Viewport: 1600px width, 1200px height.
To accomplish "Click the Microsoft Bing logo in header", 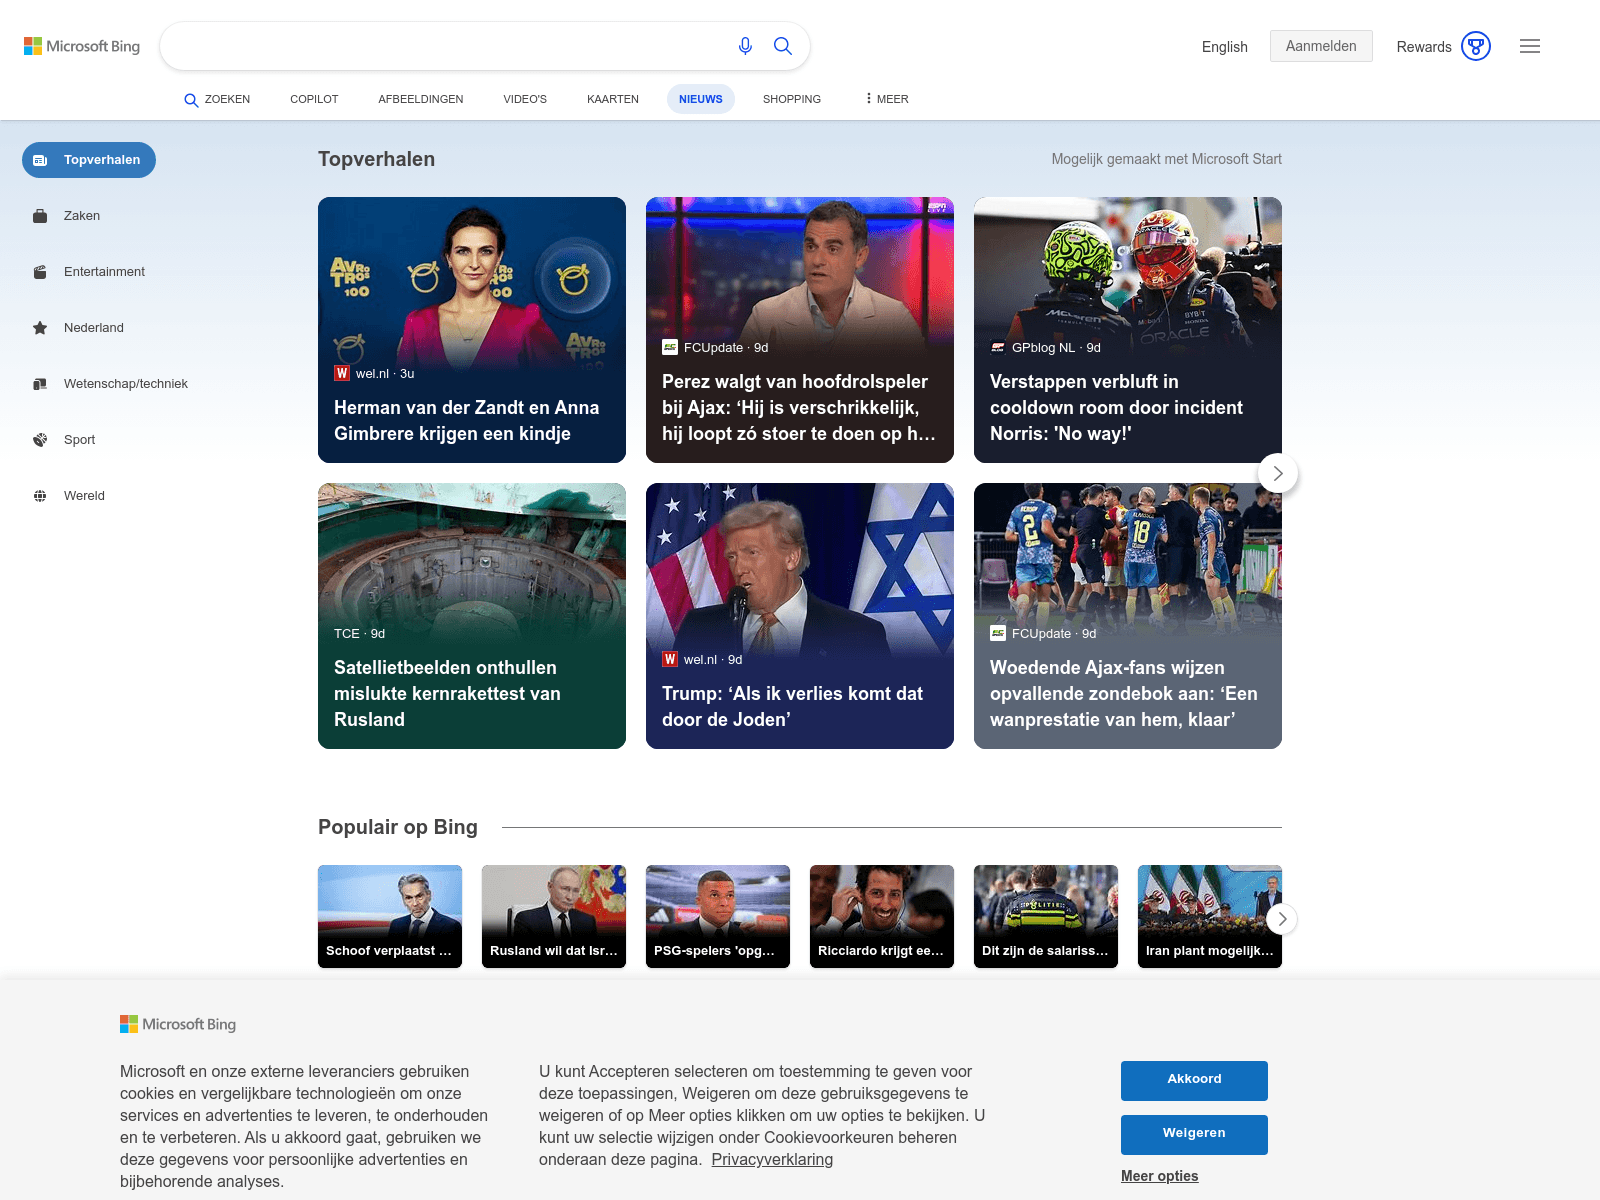I will click(82, 46).
